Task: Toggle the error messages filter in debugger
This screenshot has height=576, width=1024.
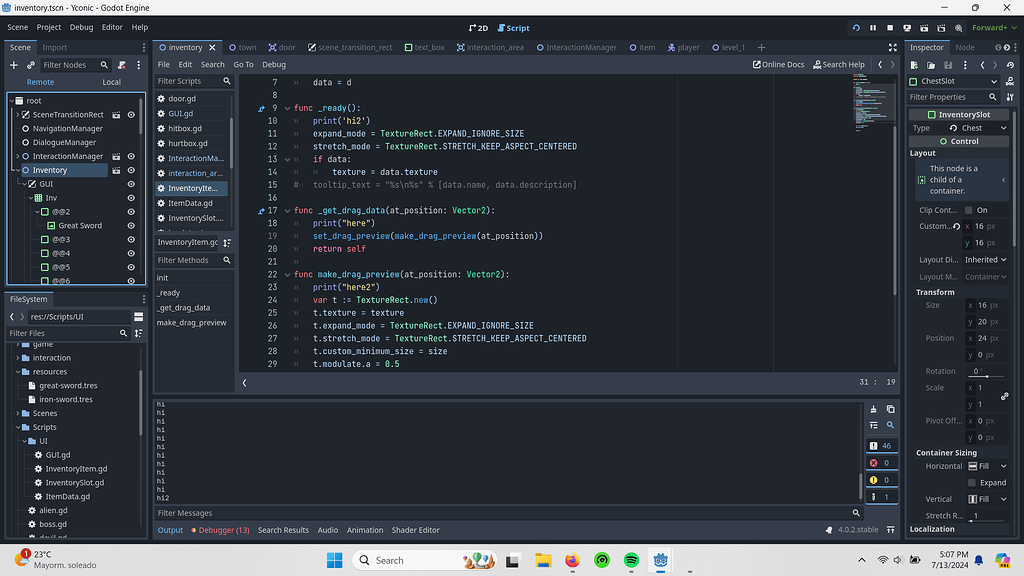Action: point(881,462)
